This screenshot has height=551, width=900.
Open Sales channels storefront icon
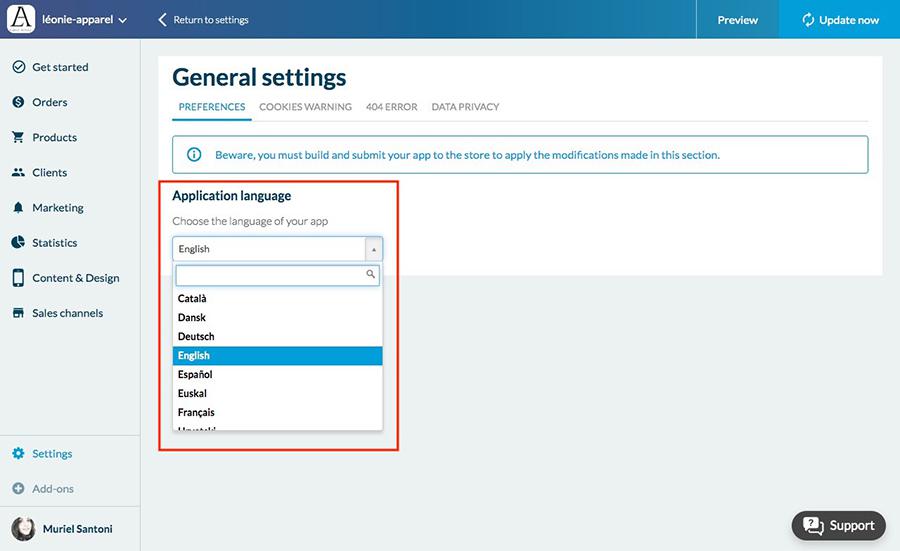tap(18, 313)
